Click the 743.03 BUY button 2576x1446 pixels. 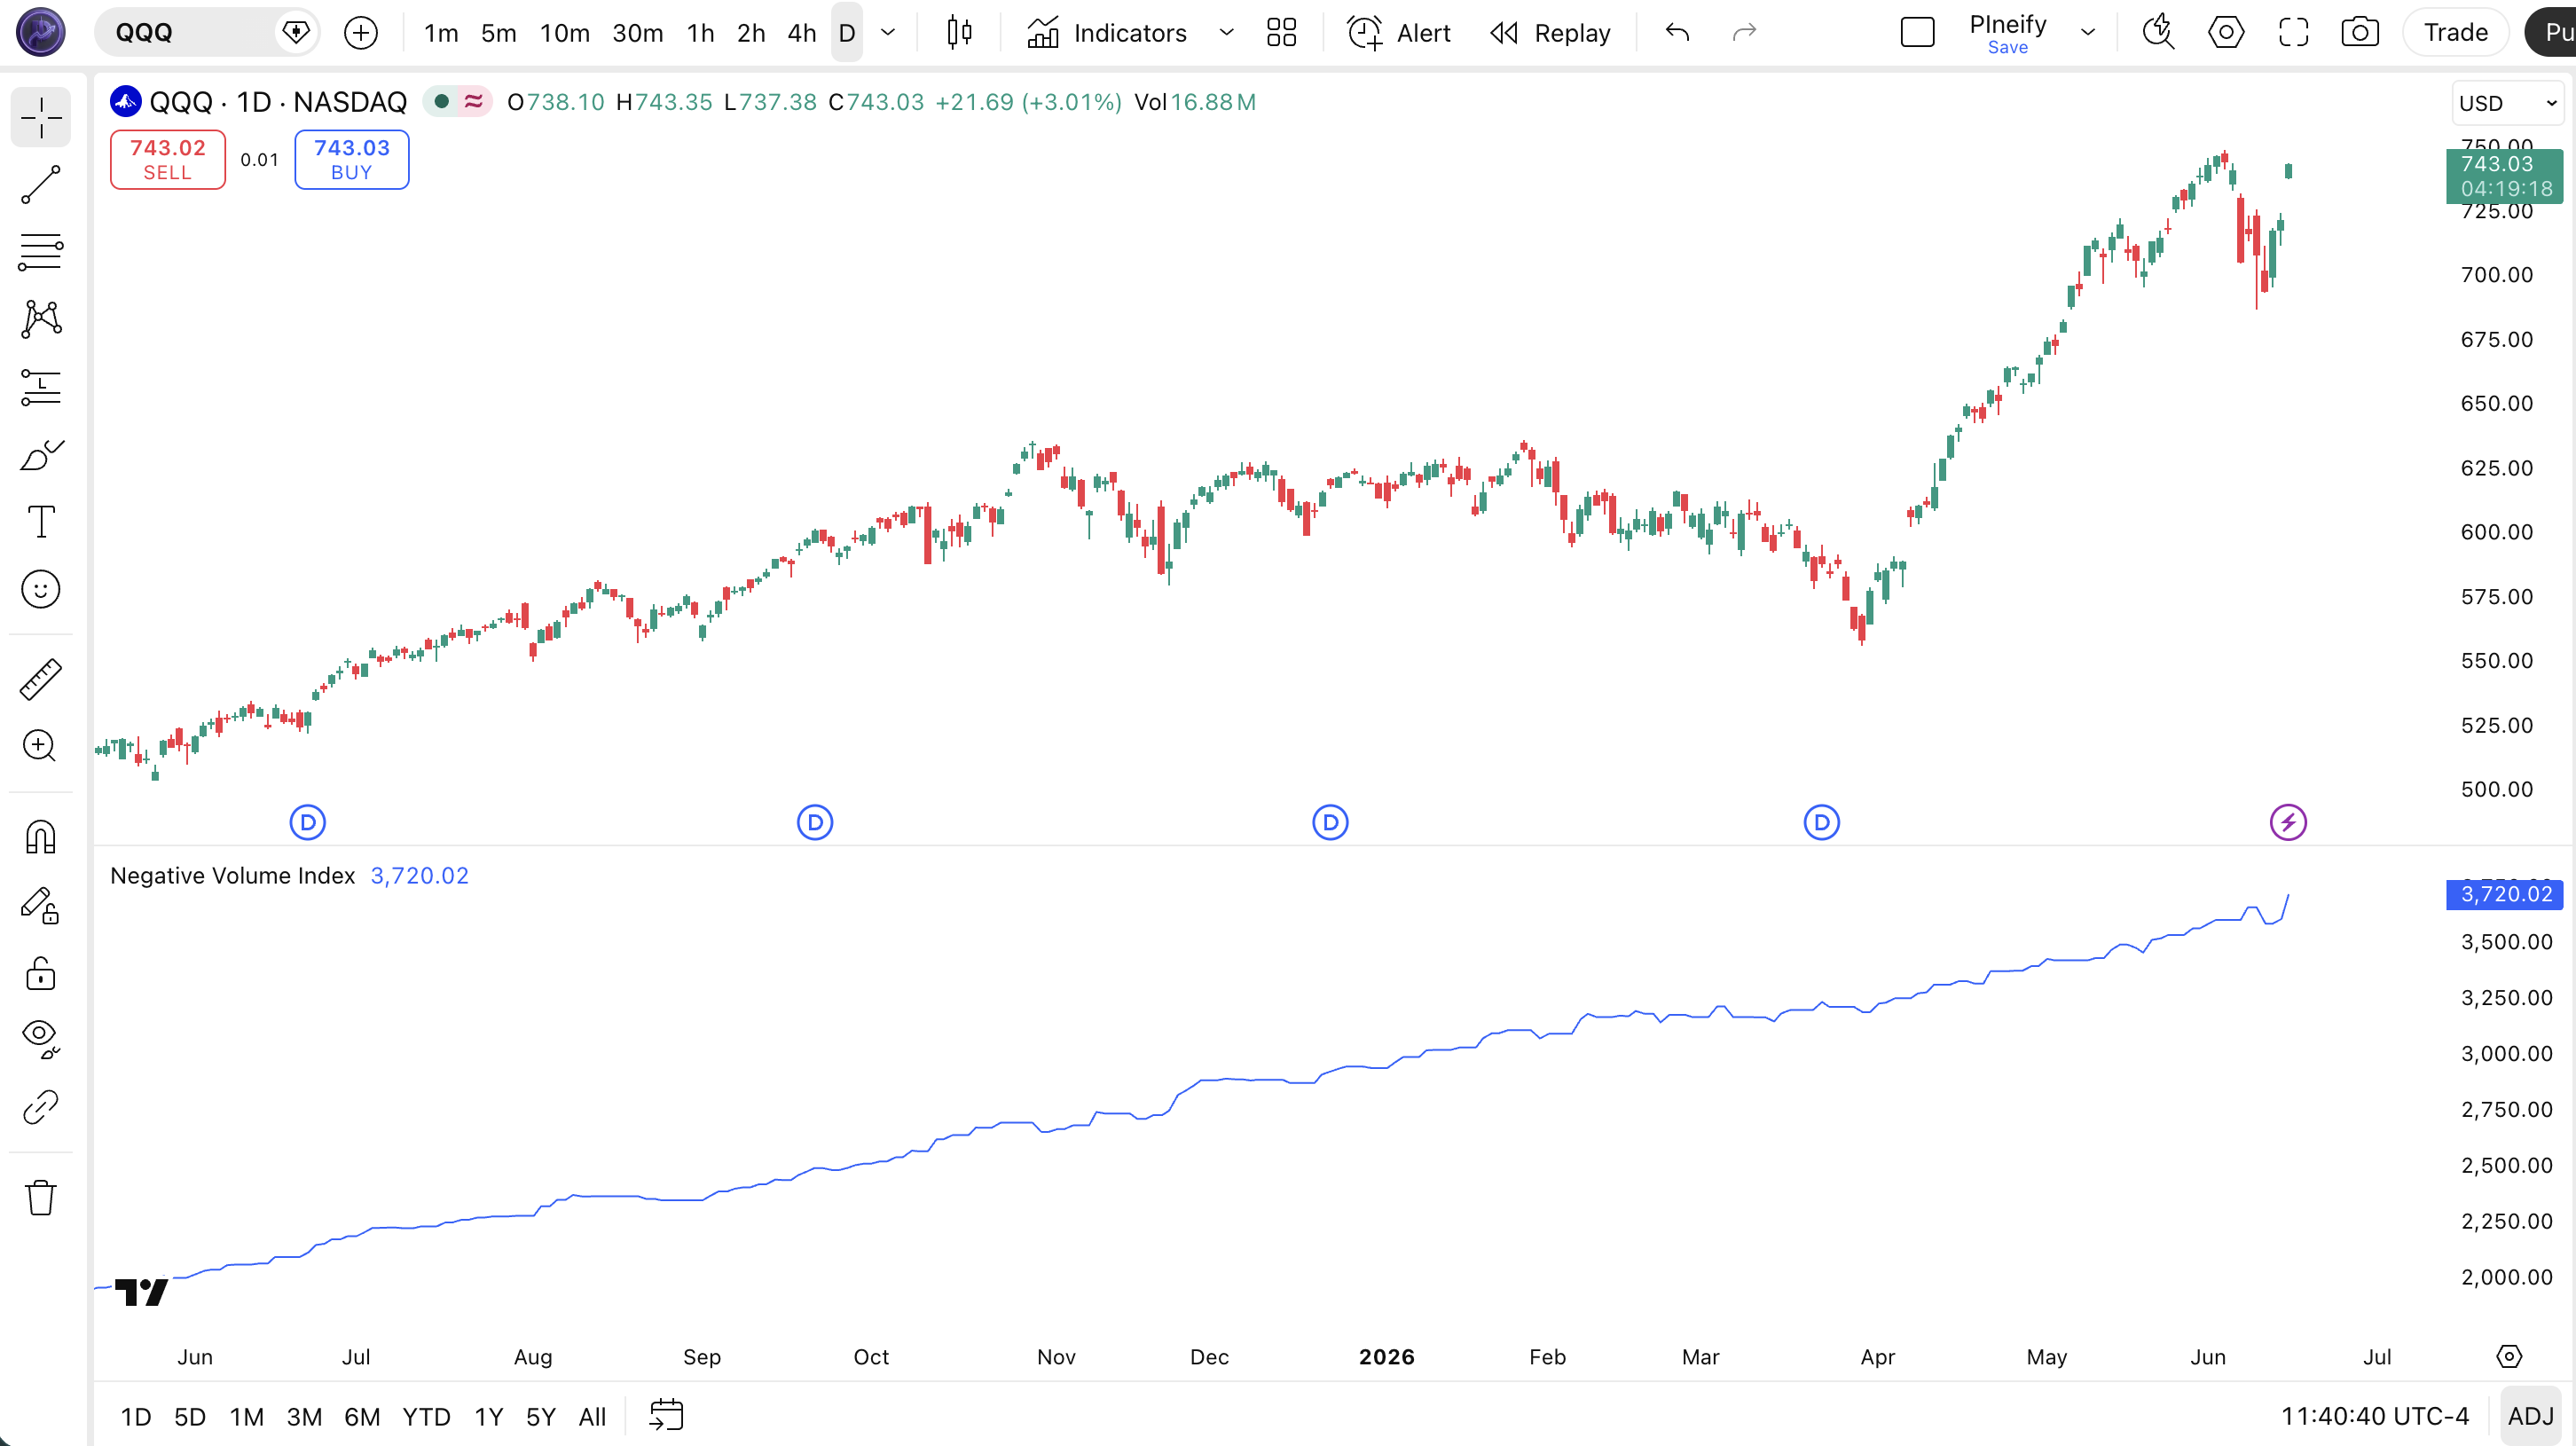[x=352, y=159]
